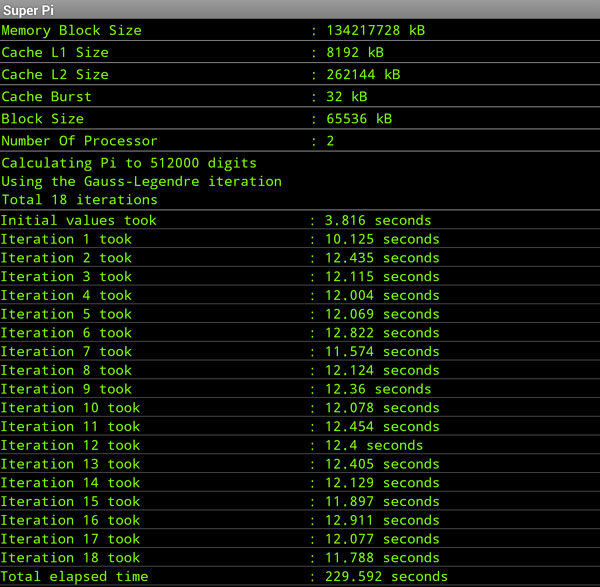Click the Total 18 iterations line
Screen dimensions: 600x587
pos(79,200)
